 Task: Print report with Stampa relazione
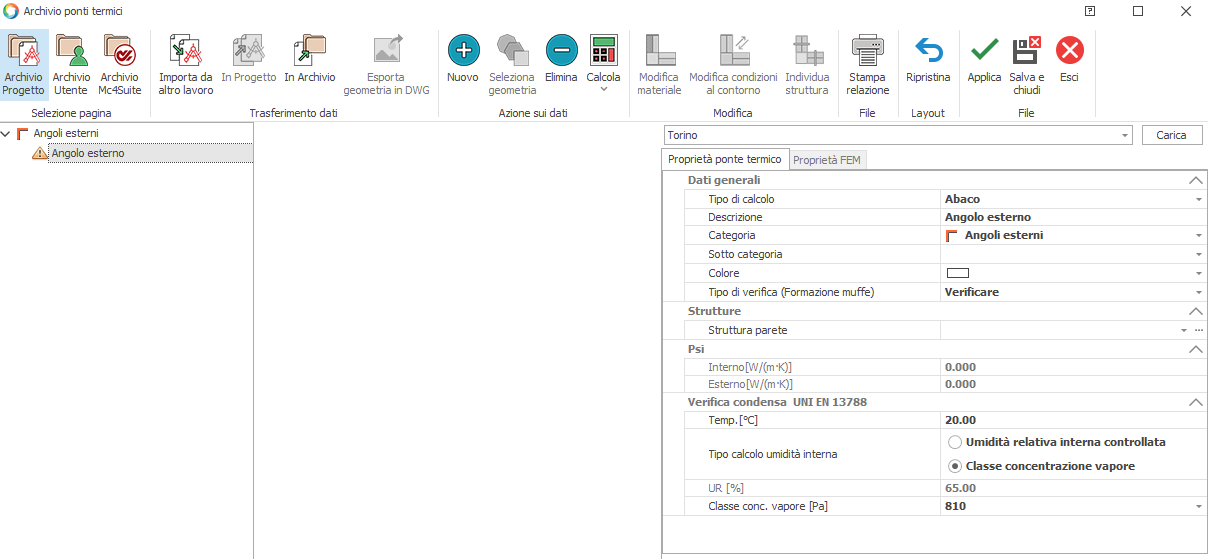pos(867,64)
